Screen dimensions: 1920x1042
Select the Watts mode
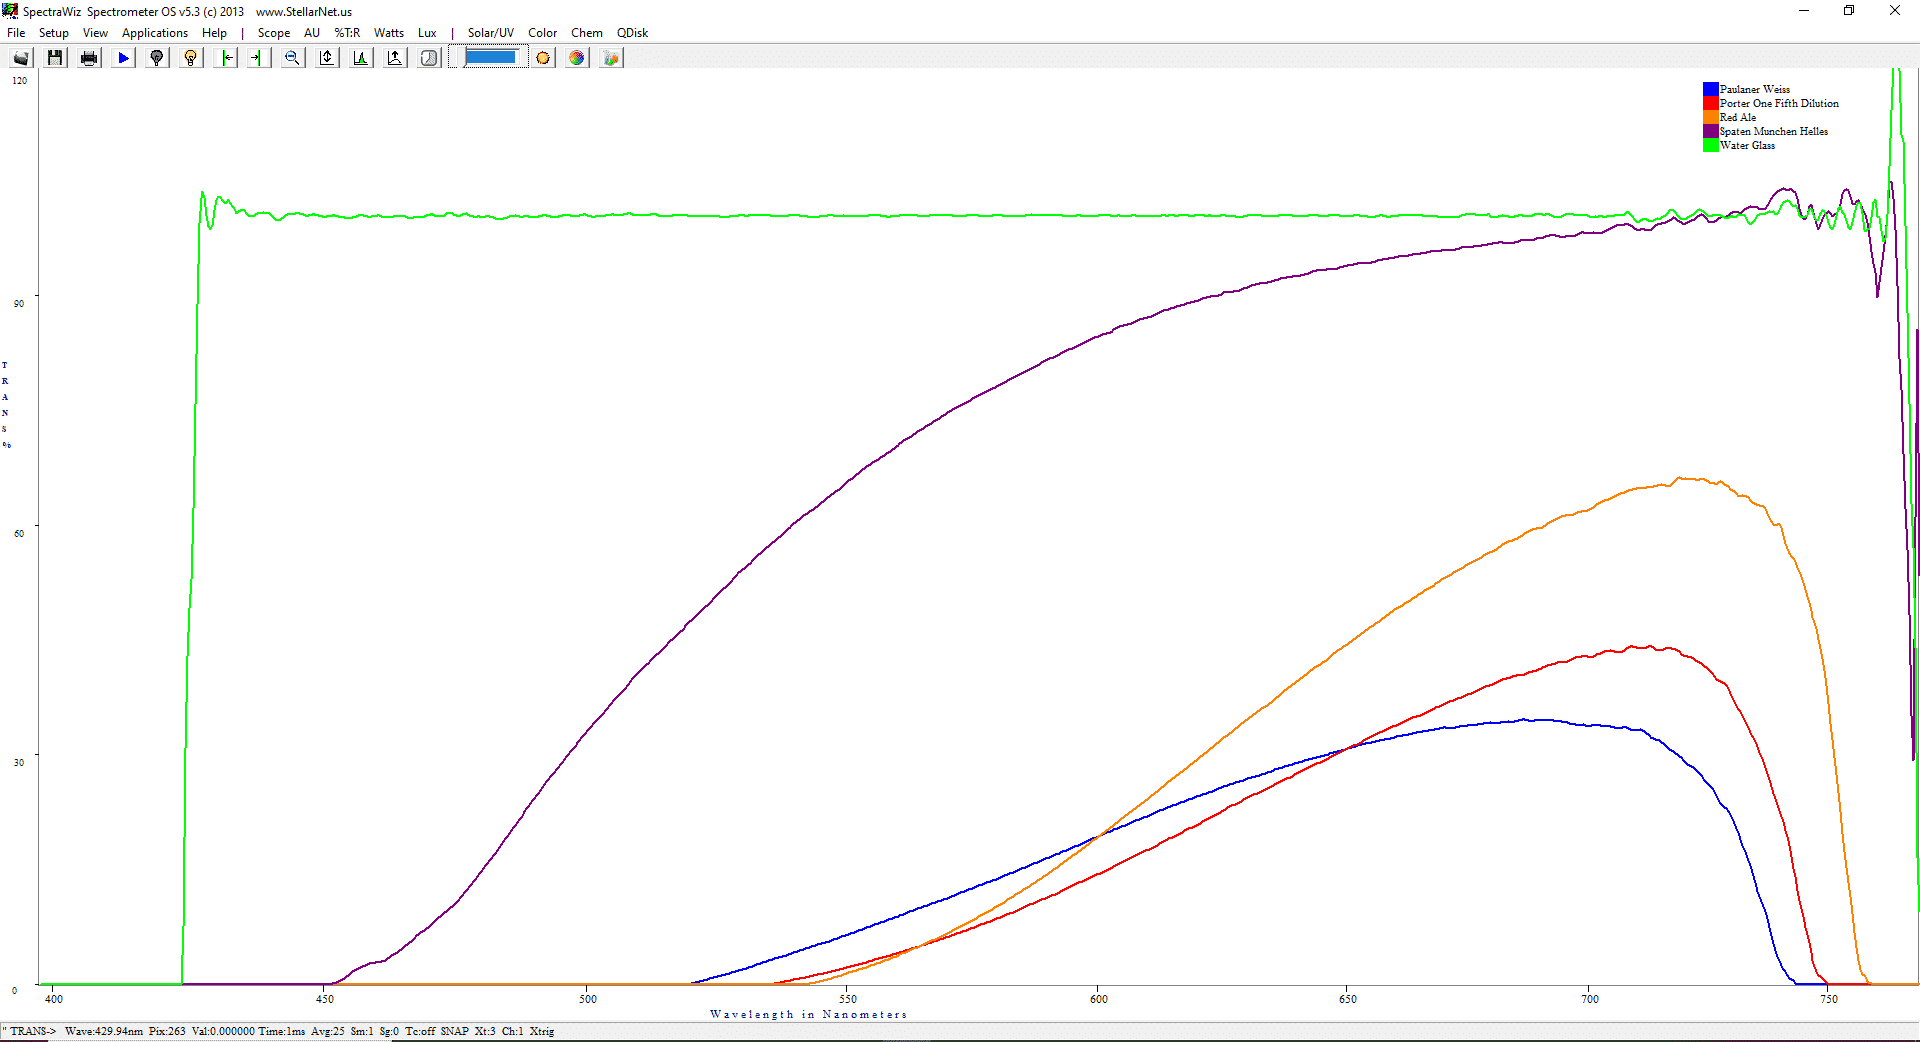point(389,33)
